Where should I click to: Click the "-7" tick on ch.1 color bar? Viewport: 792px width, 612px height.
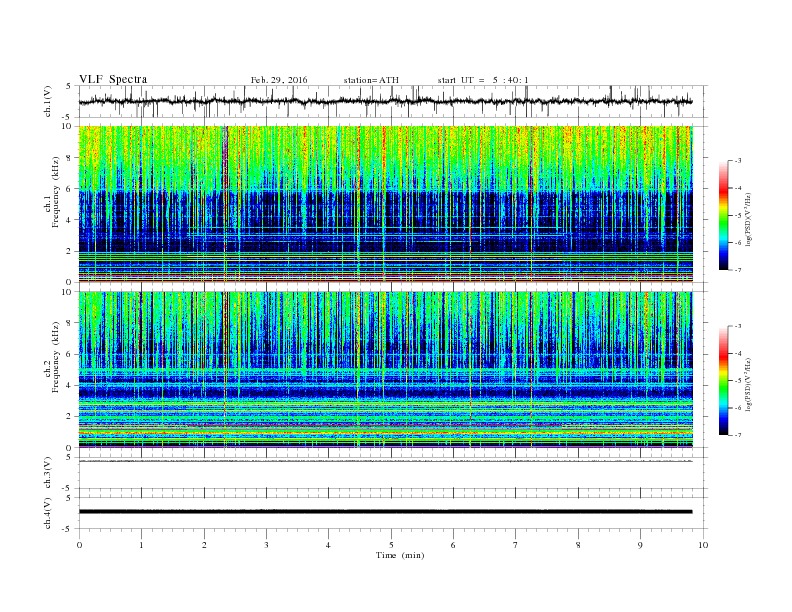point(737,270)
